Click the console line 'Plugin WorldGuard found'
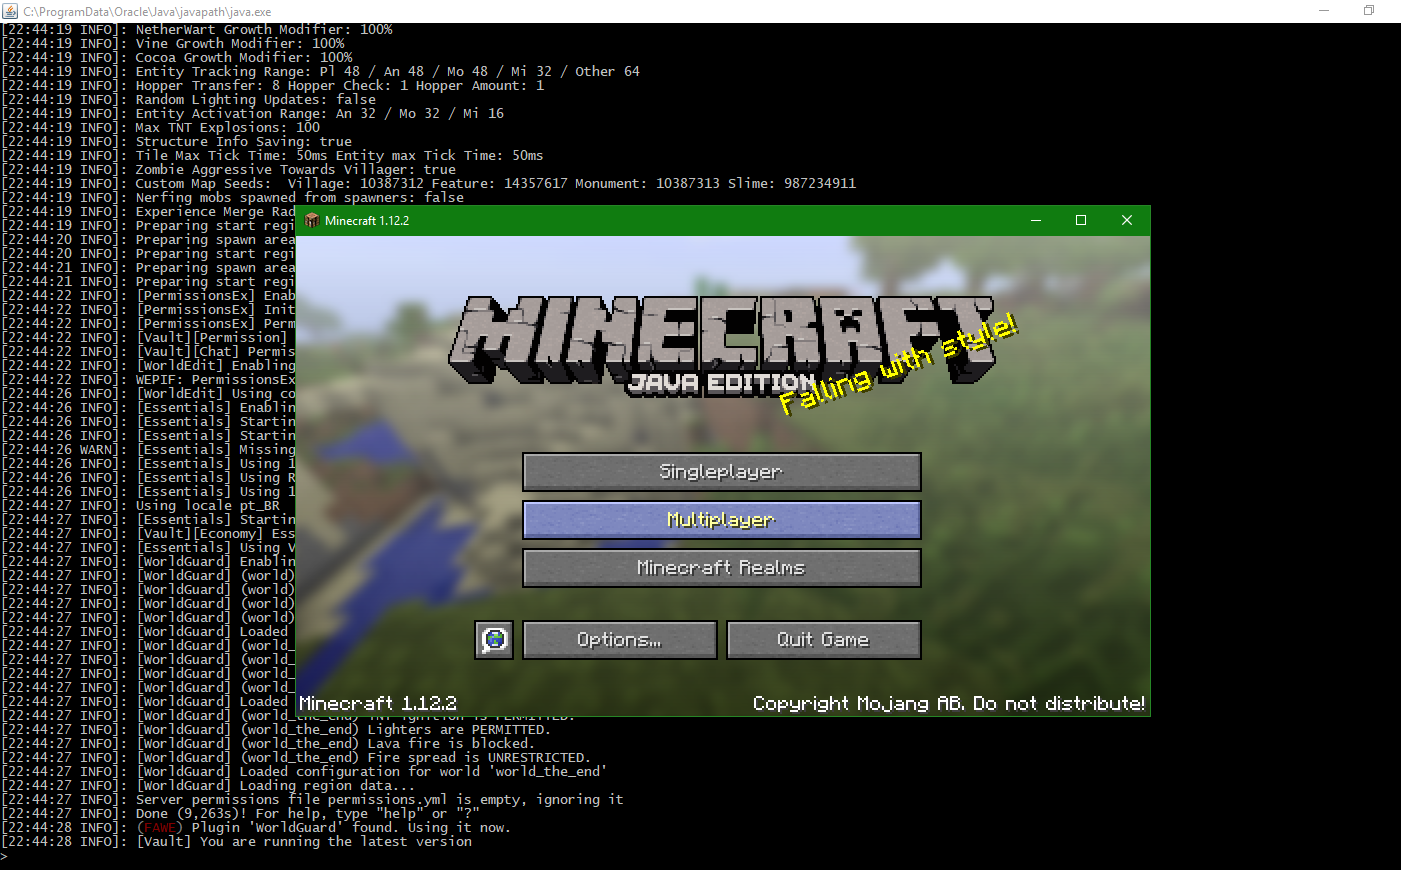 (x=256, y=827)
